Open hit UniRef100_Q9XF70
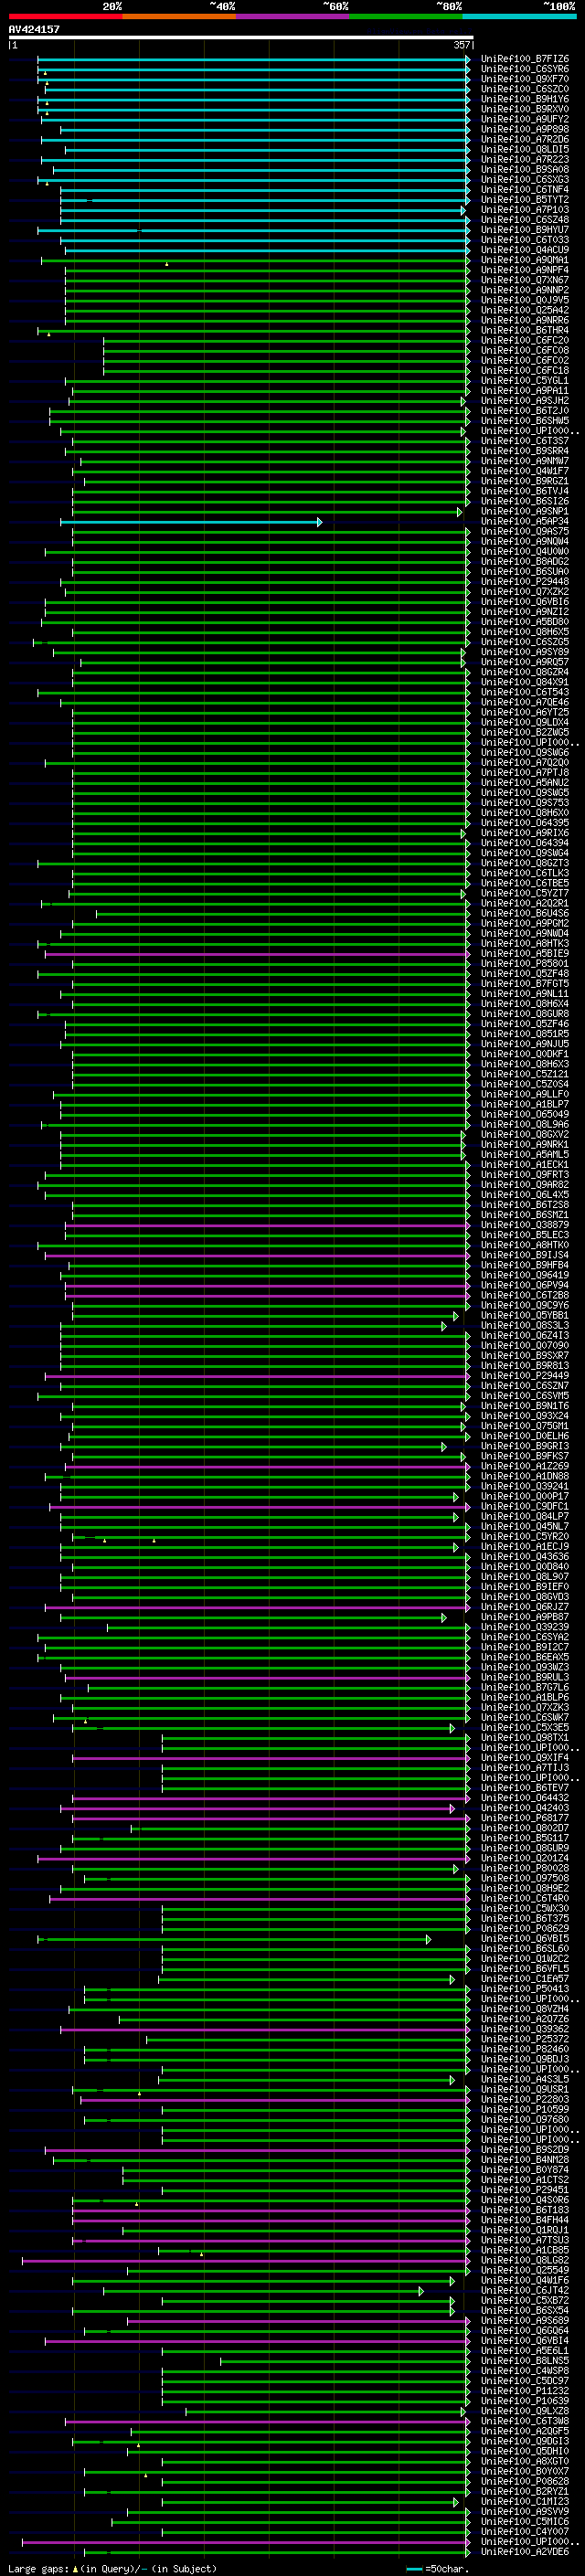This screenshot has height=2576, width=585. pos(525,79)
